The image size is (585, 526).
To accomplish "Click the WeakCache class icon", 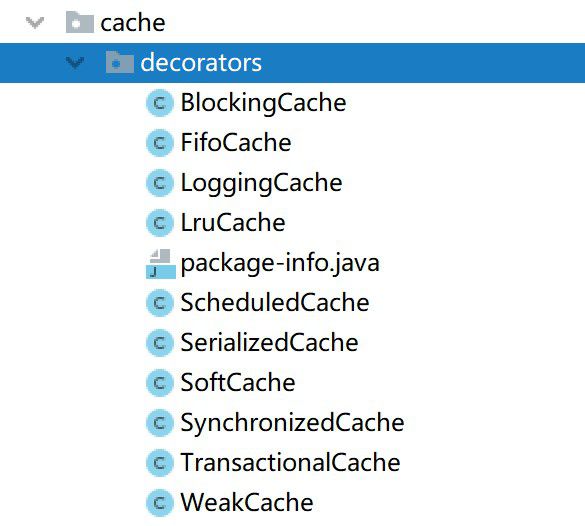I will pyautogui.click(x=160, y=503).
